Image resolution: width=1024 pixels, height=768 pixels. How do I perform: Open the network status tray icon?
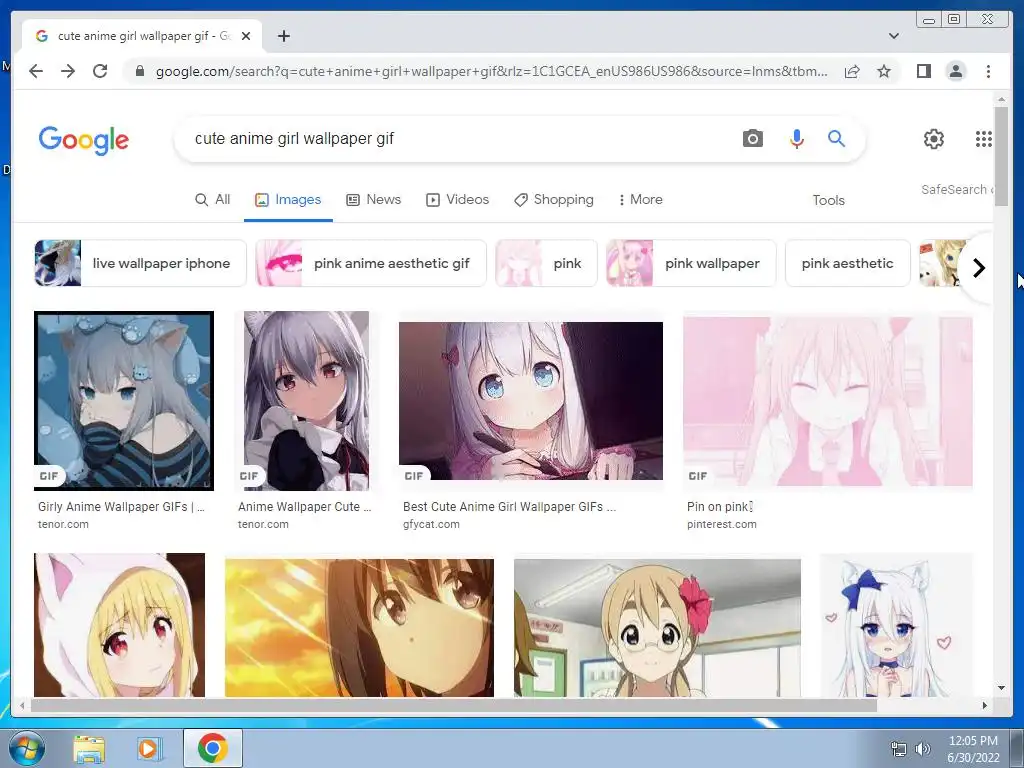pyautogui.click(x=899, y=749)
